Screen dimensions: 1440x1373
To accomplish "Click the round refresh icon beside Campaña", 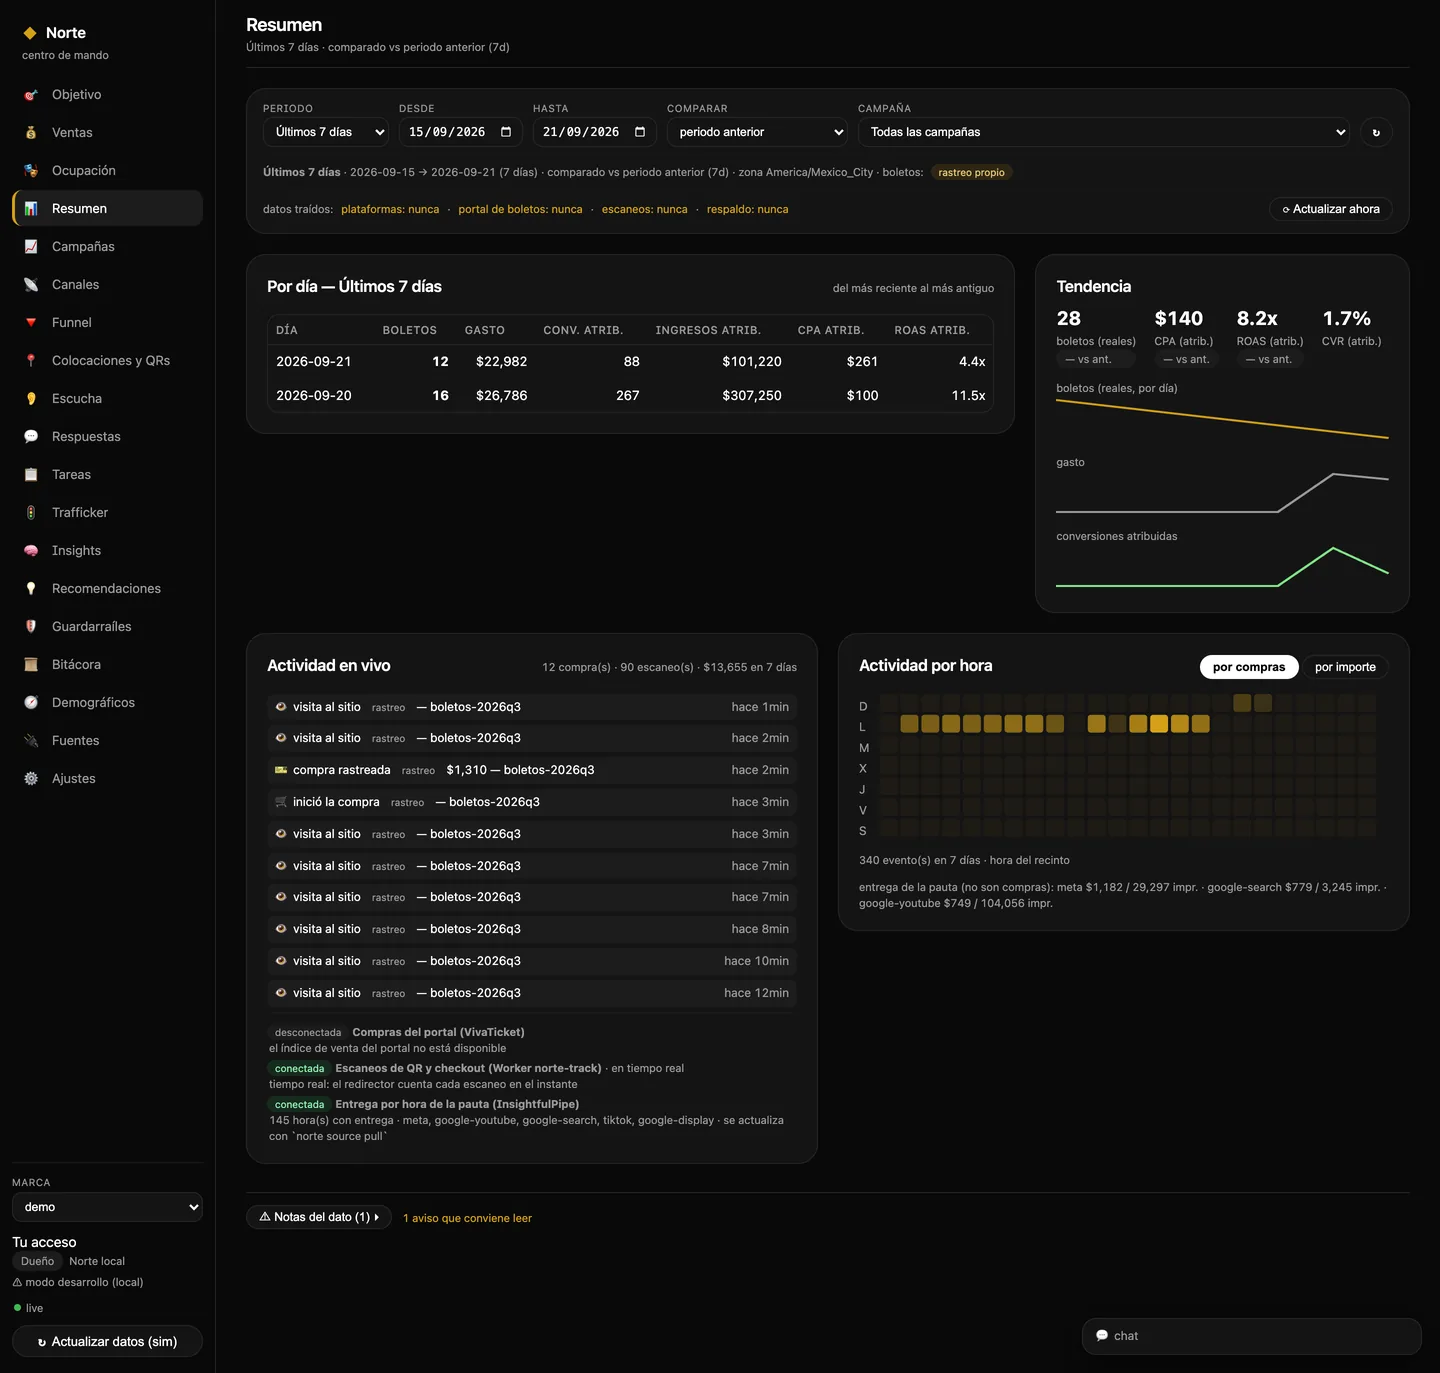I will 1376,132.
